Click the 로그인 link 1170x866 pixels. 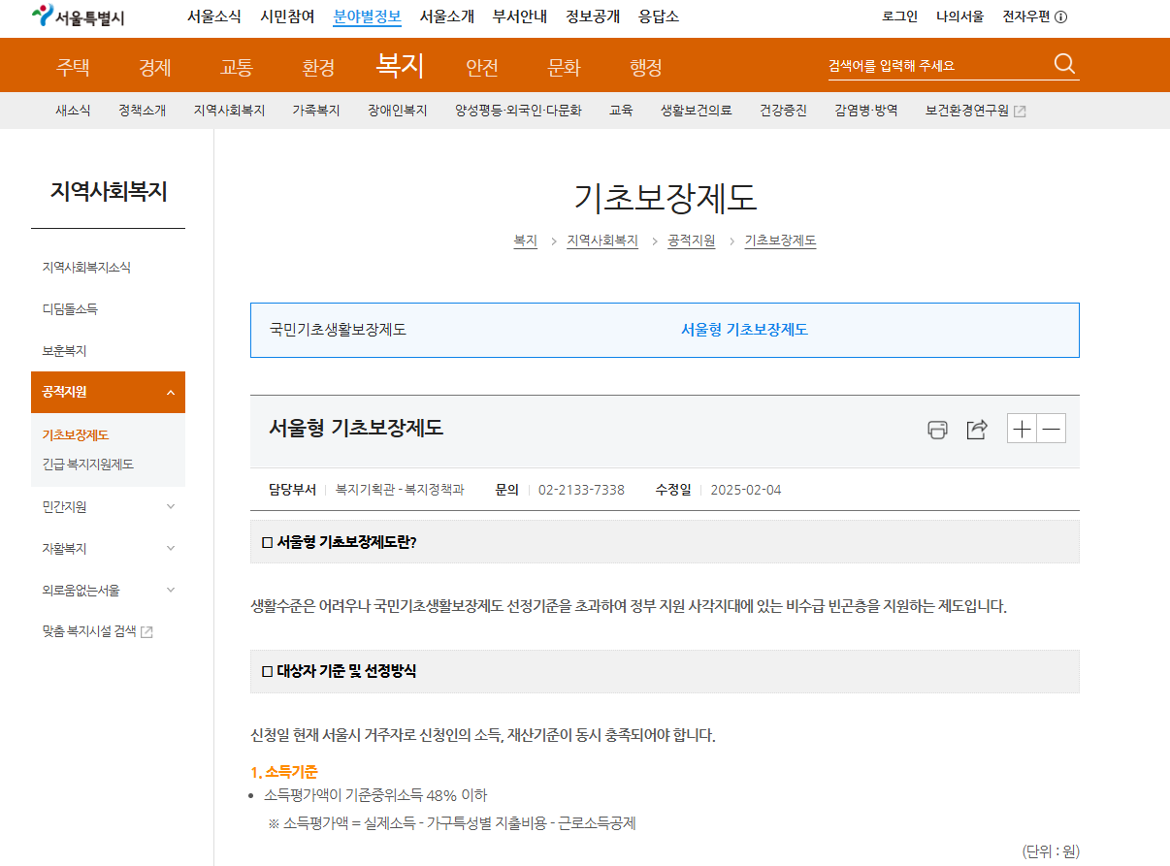click(x=899, y=17)
